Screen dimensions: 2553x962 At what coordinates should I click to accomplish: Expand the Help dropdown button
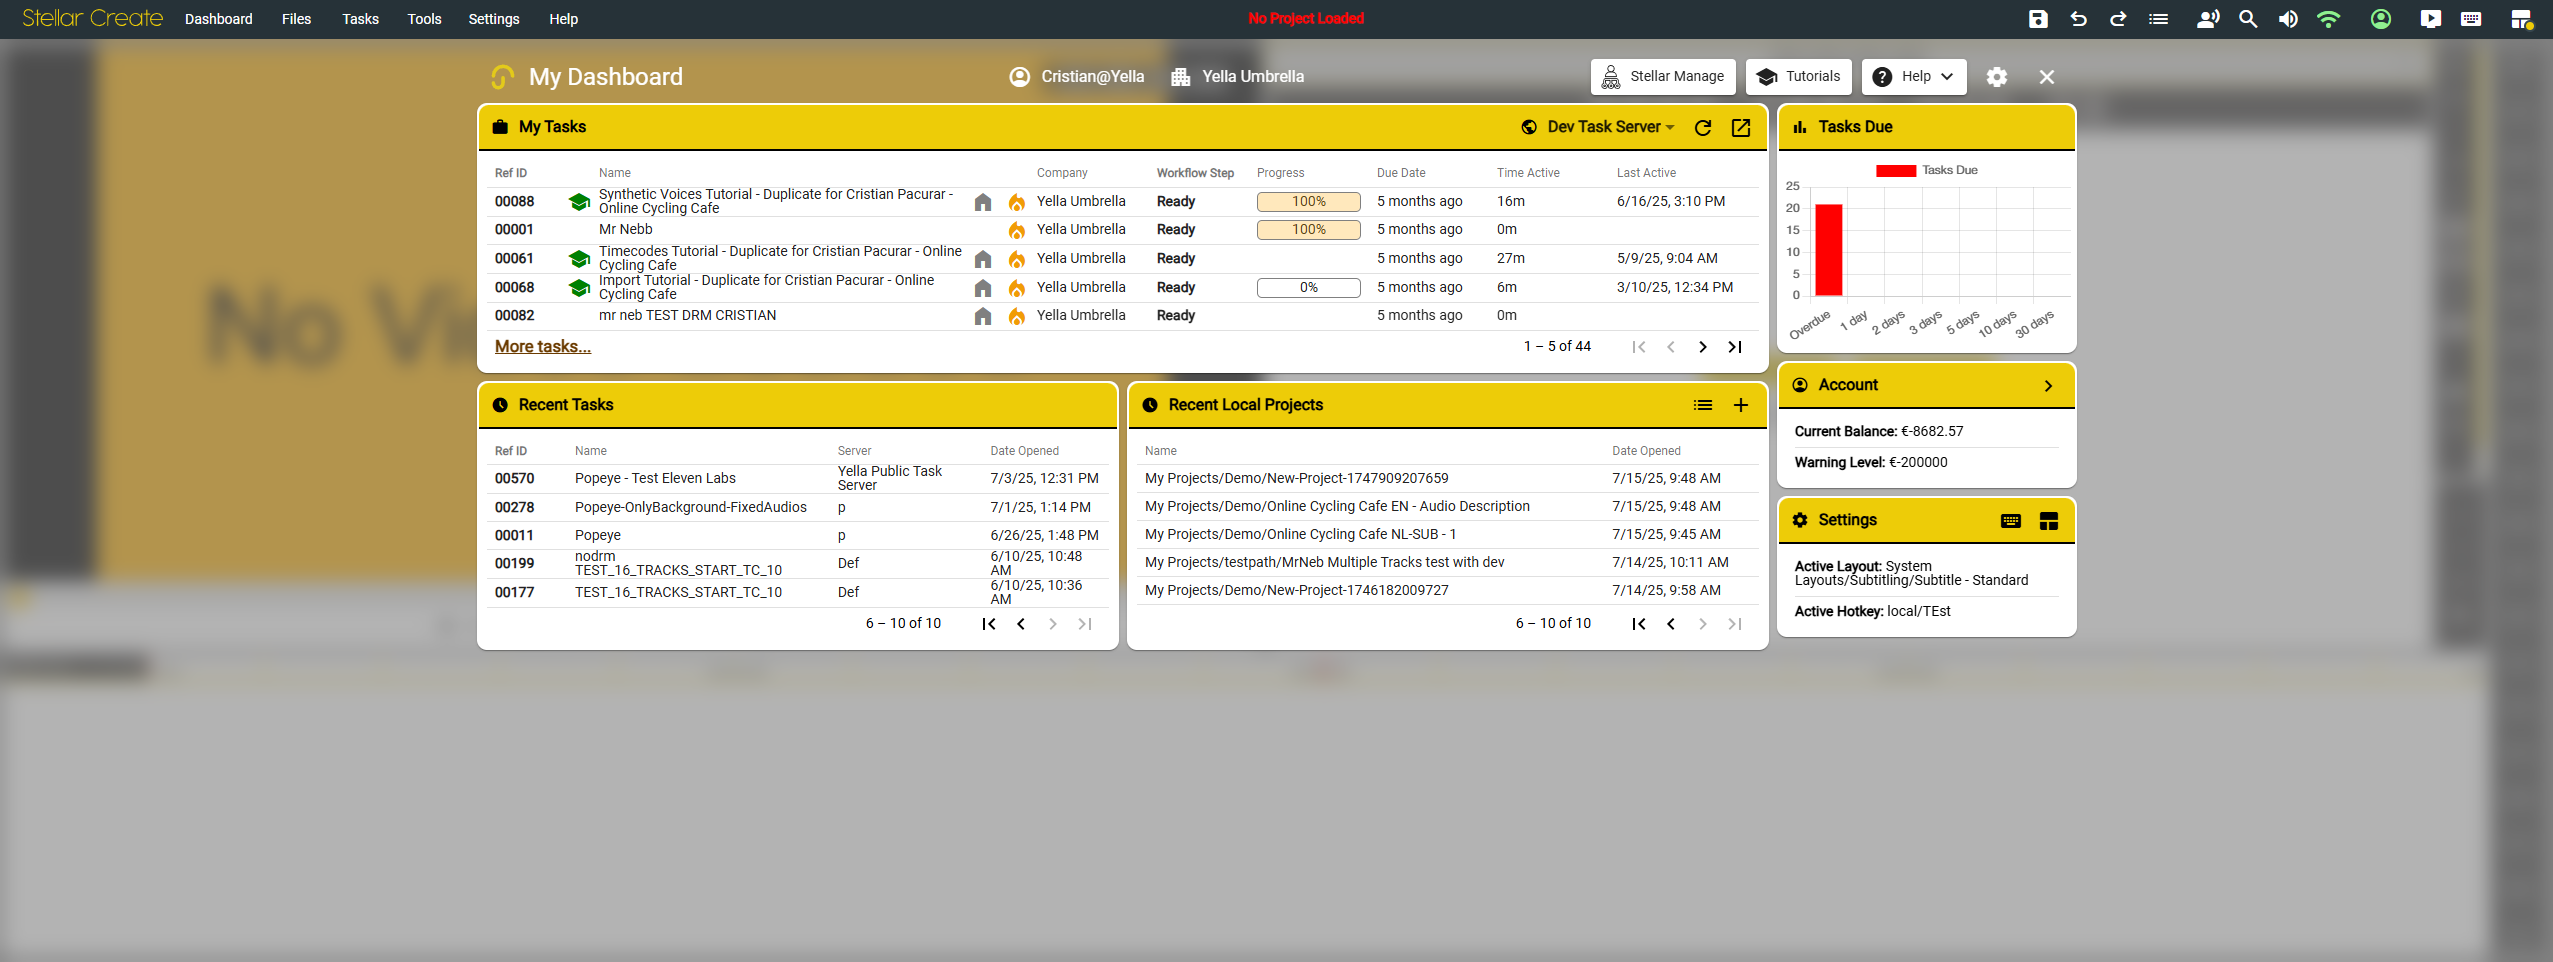coord(1914,77)
